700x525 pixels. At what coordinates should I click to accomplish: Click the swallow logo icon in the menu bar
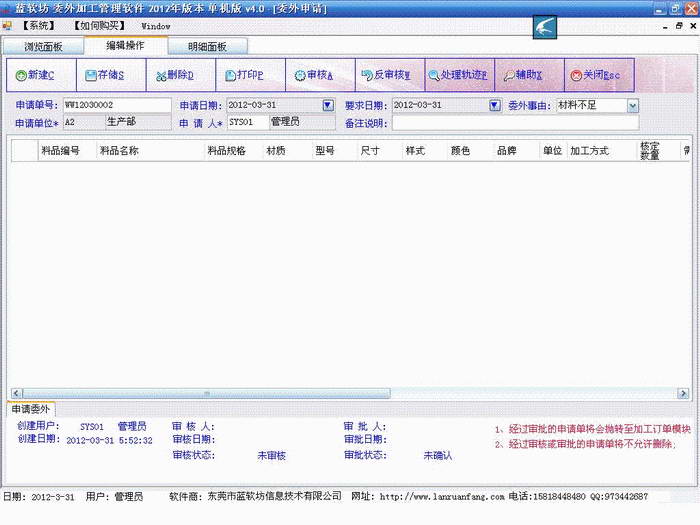545,27
